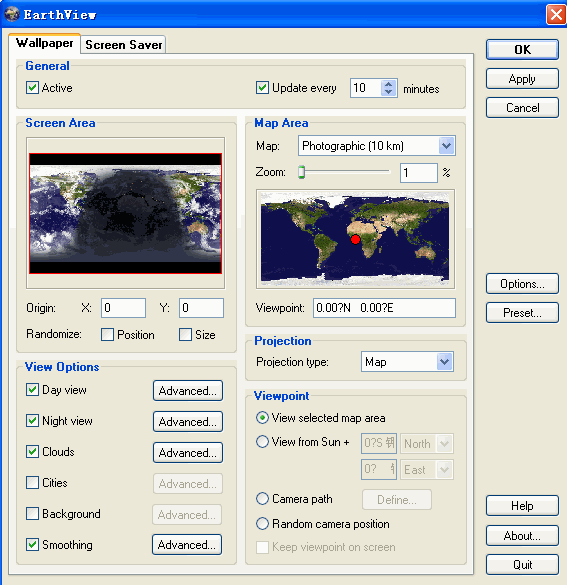The image size is (567, 585).
Task: Select View from Sun radio button
Action: [262, 442]
